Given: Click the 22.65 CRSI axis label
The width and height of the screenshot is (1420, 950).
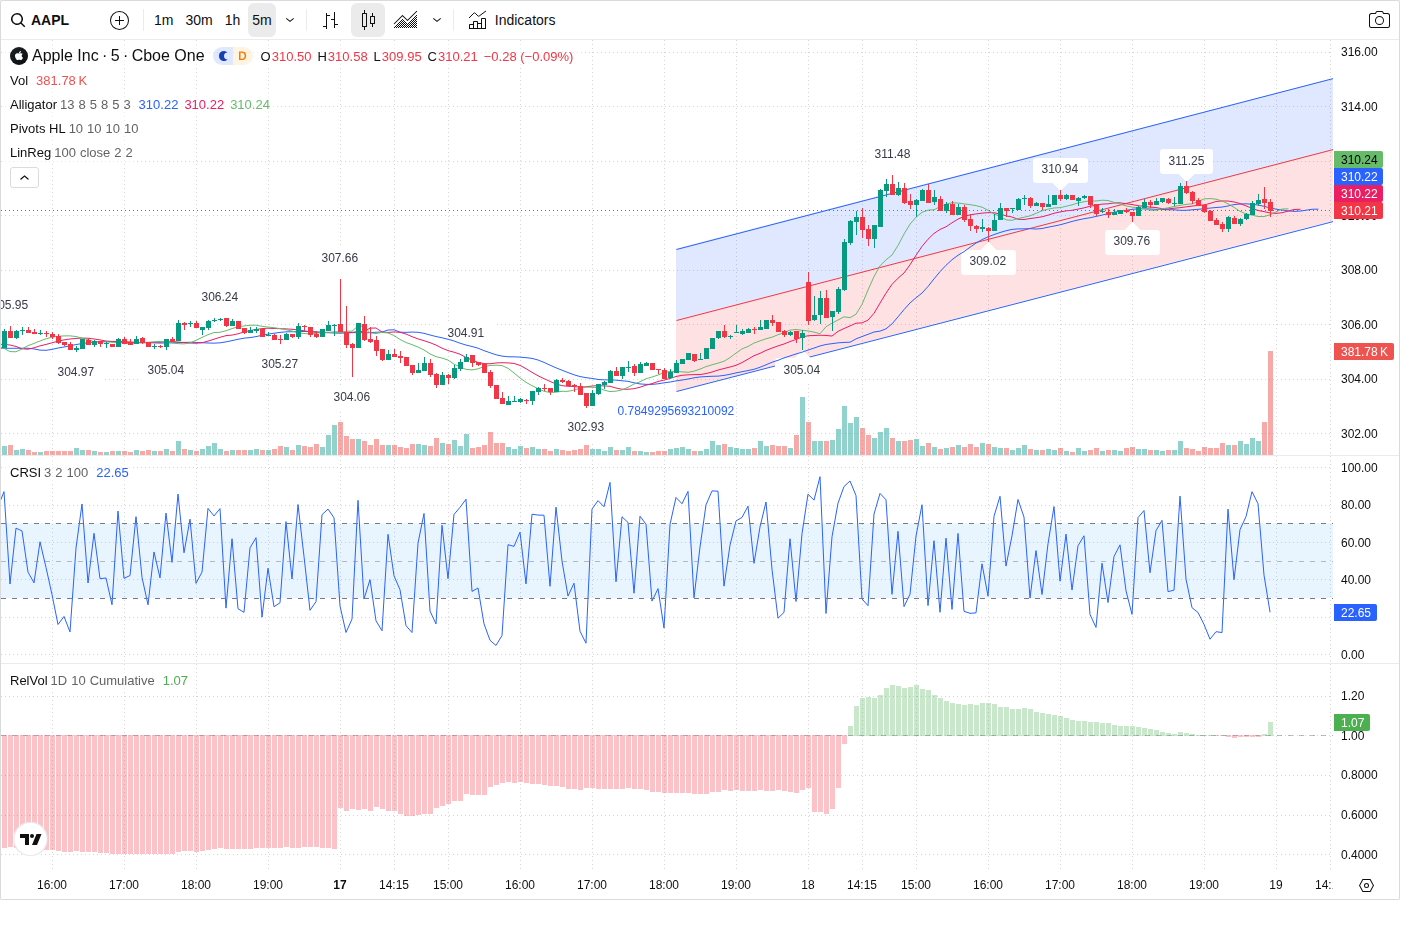Looking at the screenshot, I should (1356, 613).
